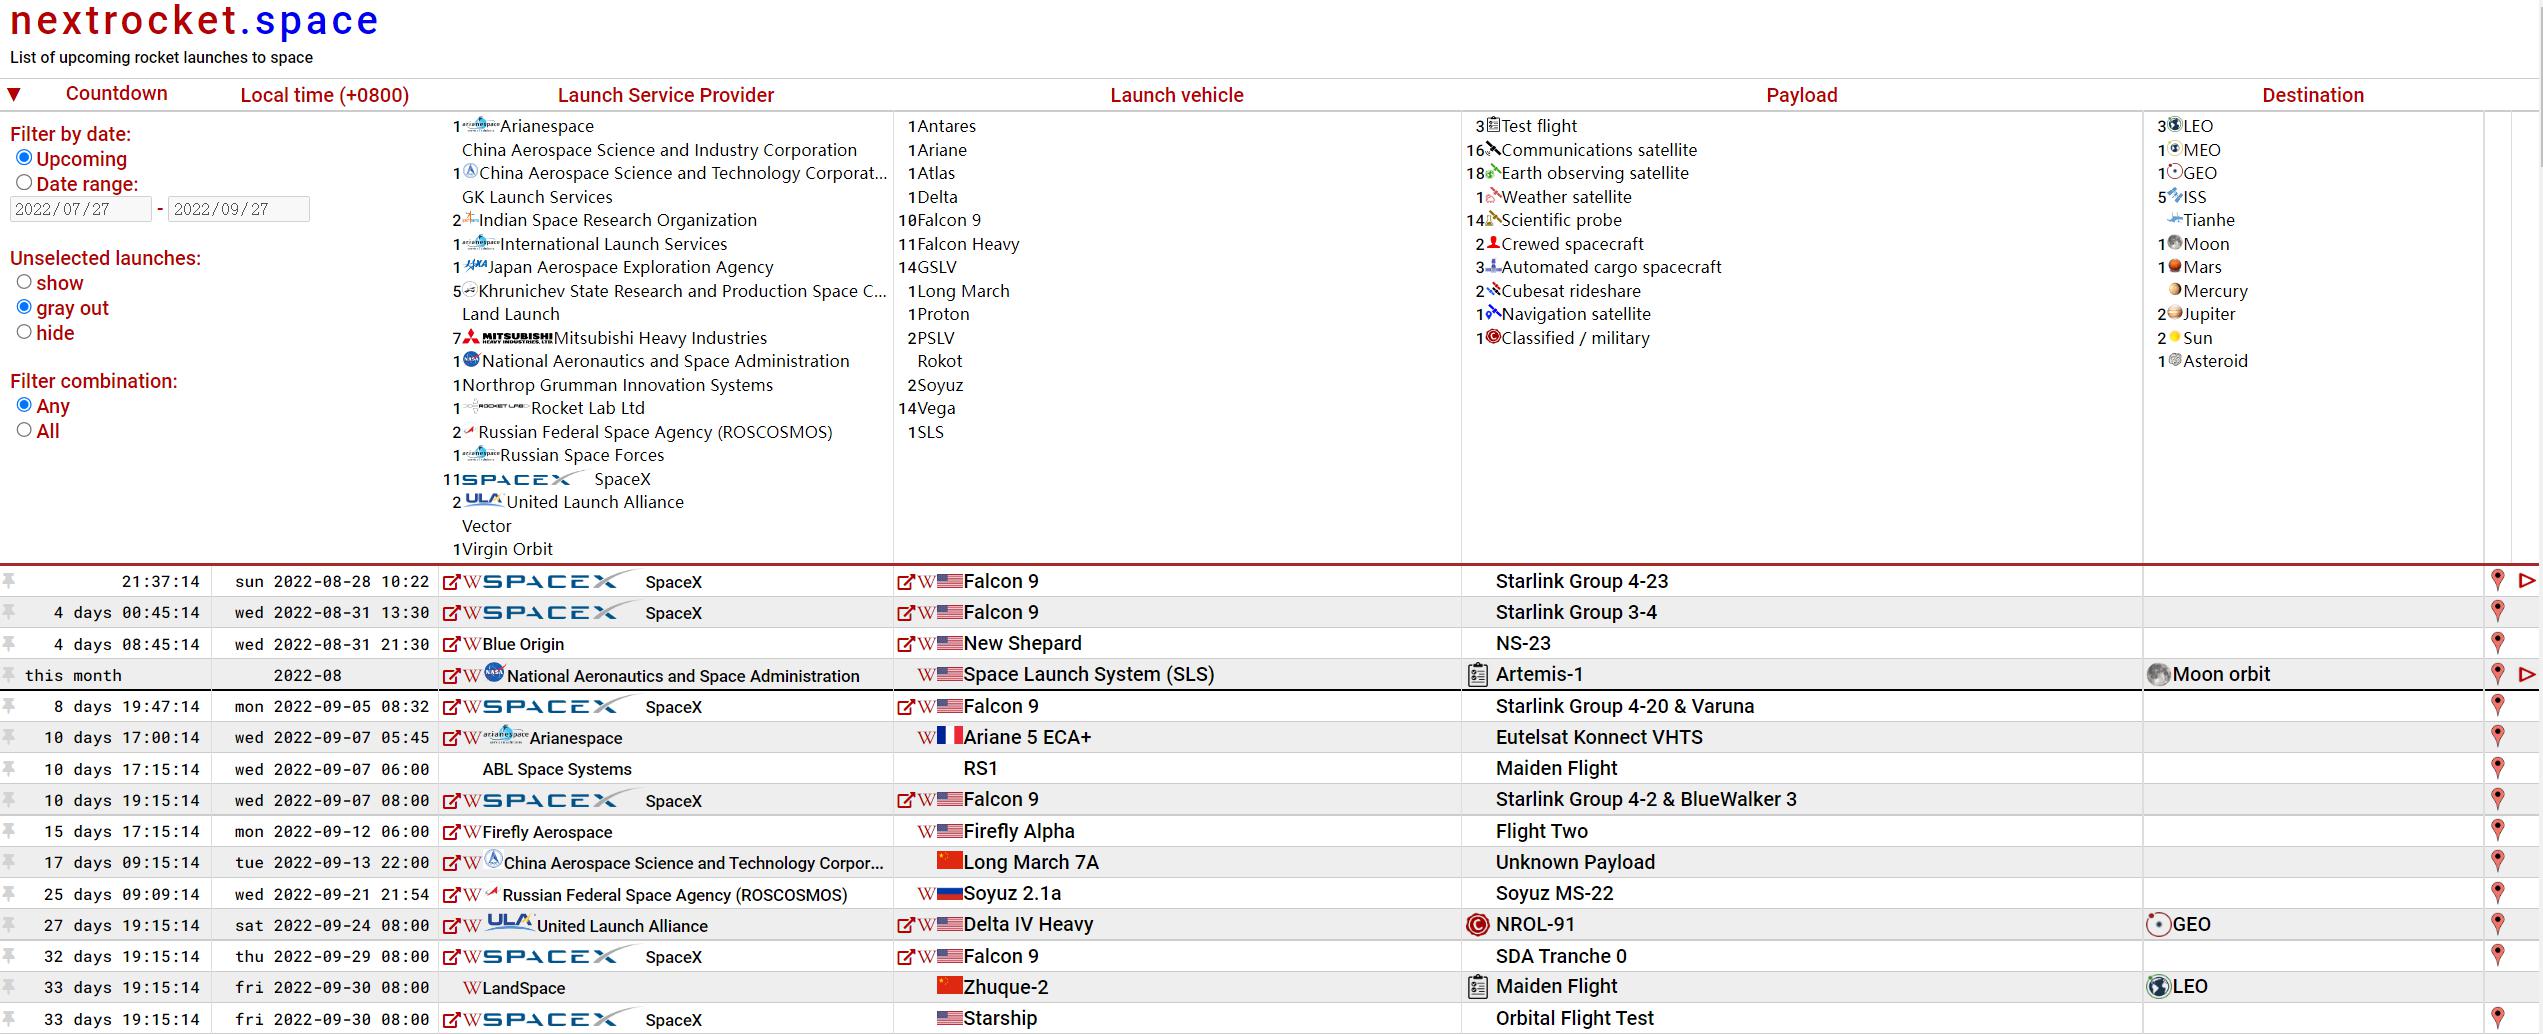The width and height of the screenshot is (2543, 1034).
Task: Click 'Starship' launch vehicle text
Action: tap(1000, 1018)
